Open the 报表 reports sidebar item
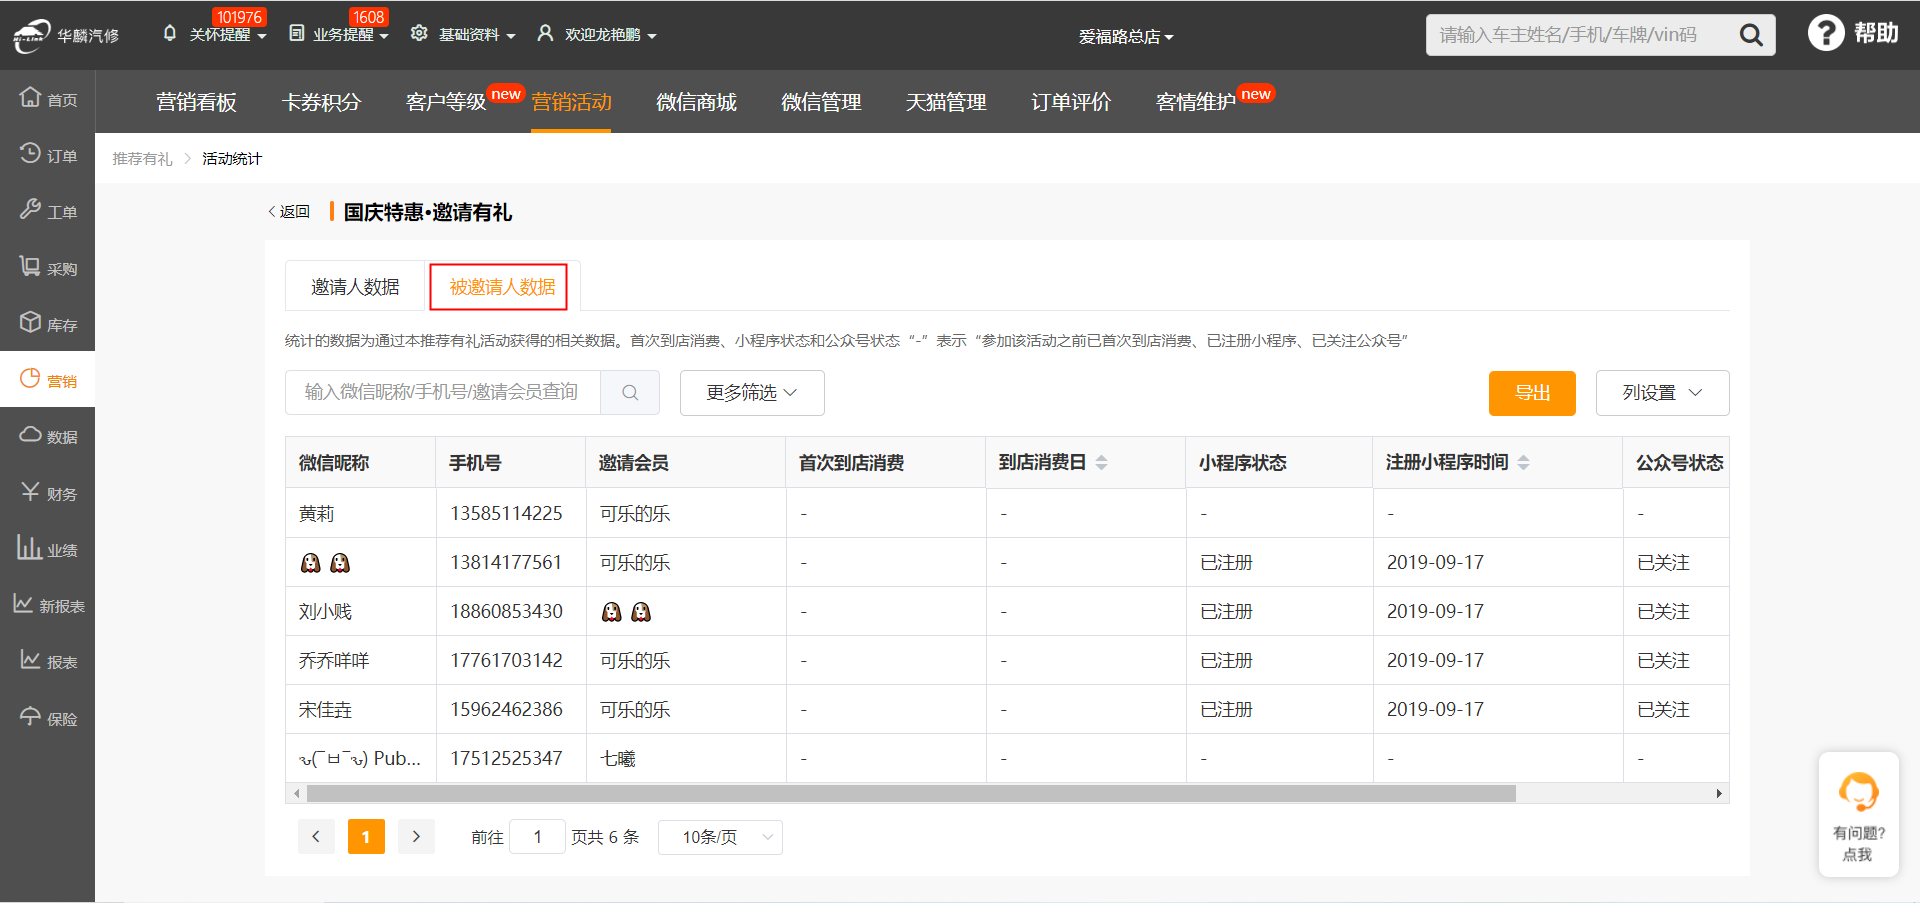The width and height of the screenshot is (1920, 903). pos(47,661)
